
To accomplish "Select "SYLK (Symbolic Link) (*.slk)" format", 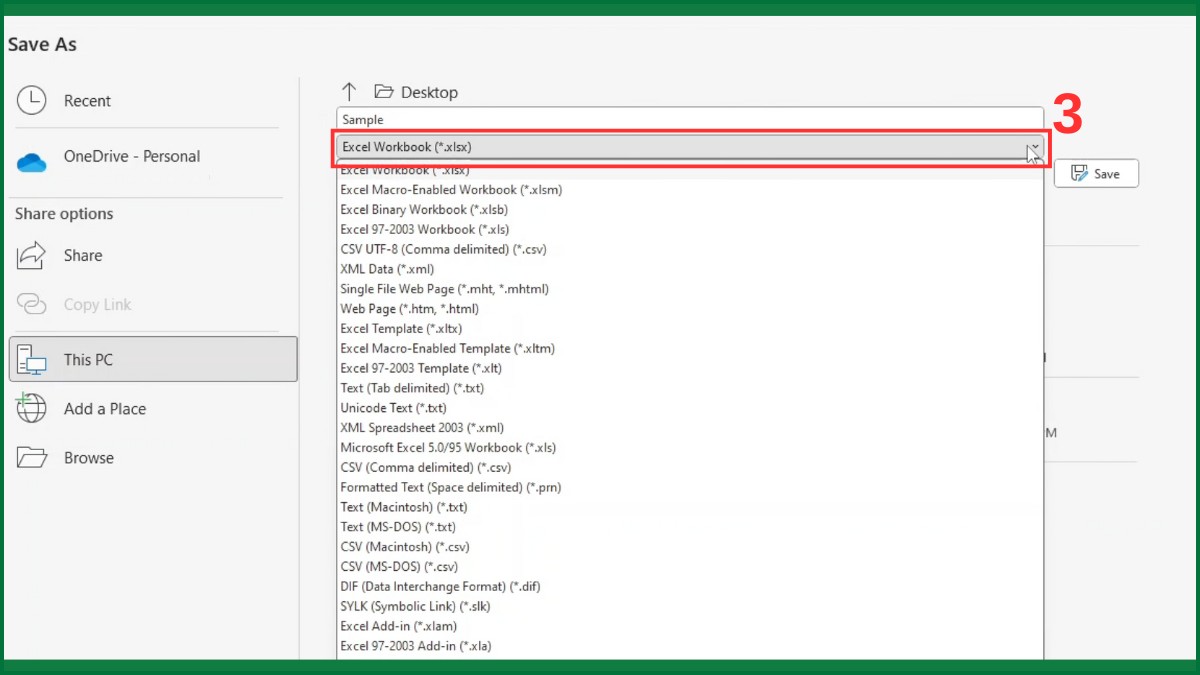I will click(x=414, y=606).
